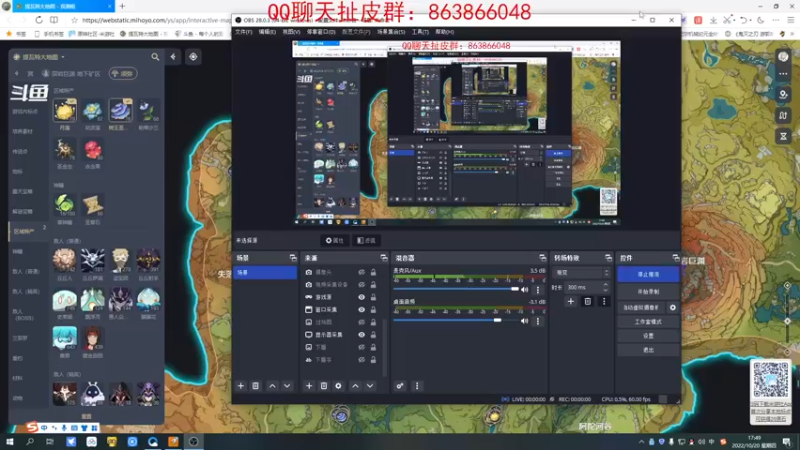Open 滤镜 button above Sources panel
The width and height of the screenshot is (800, 450).
point(366,240)
